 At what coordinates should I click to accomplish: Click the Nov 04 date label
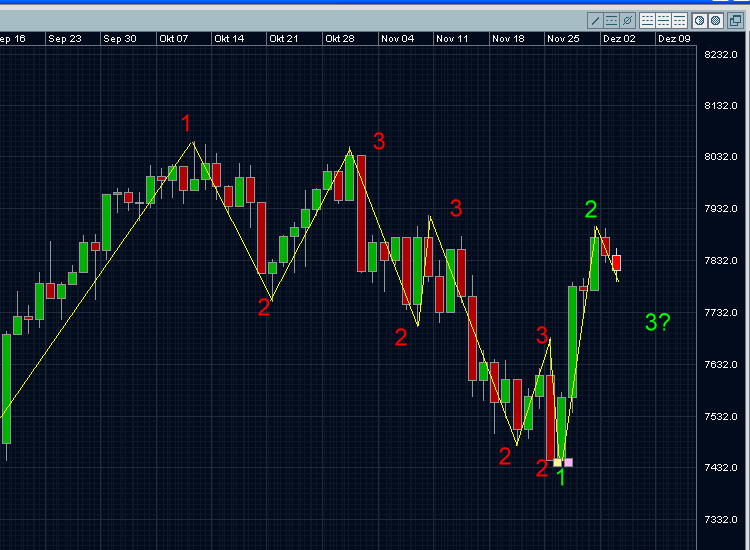click(x=397, y=39)
